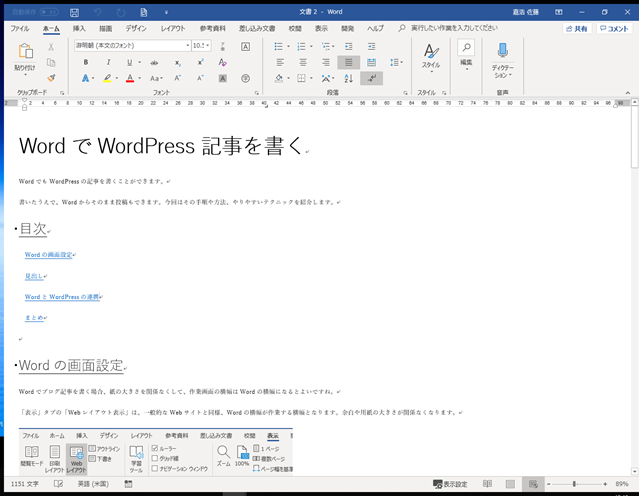Image resolution: width=639 pixels, height=496 pixels.
Task: Sort text A to Z icon
Action: (348, 78)
